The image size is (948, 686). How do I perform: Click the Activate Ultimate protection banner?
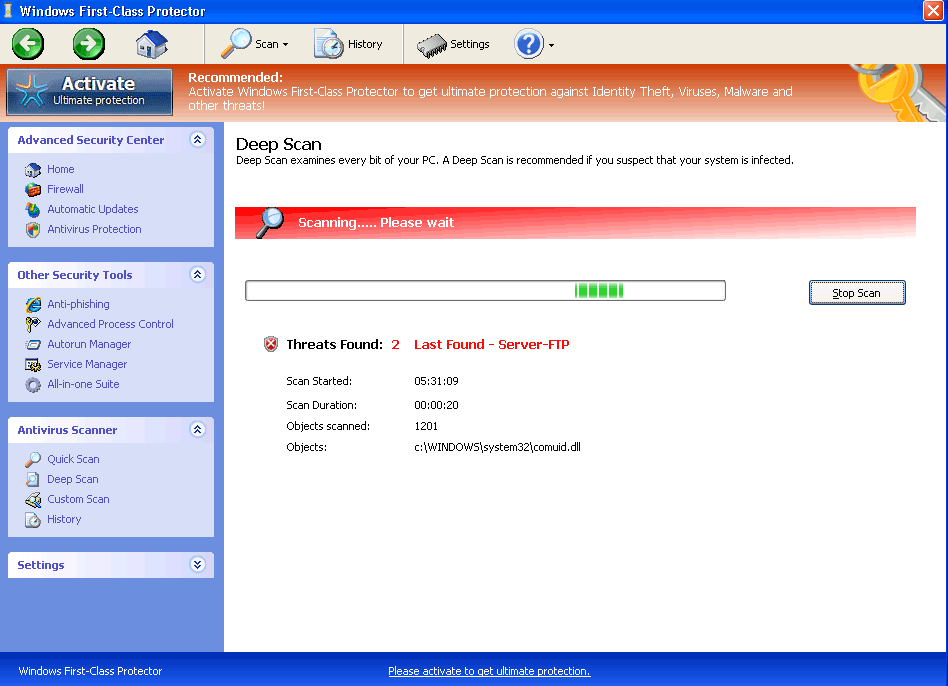pos(89,91)
